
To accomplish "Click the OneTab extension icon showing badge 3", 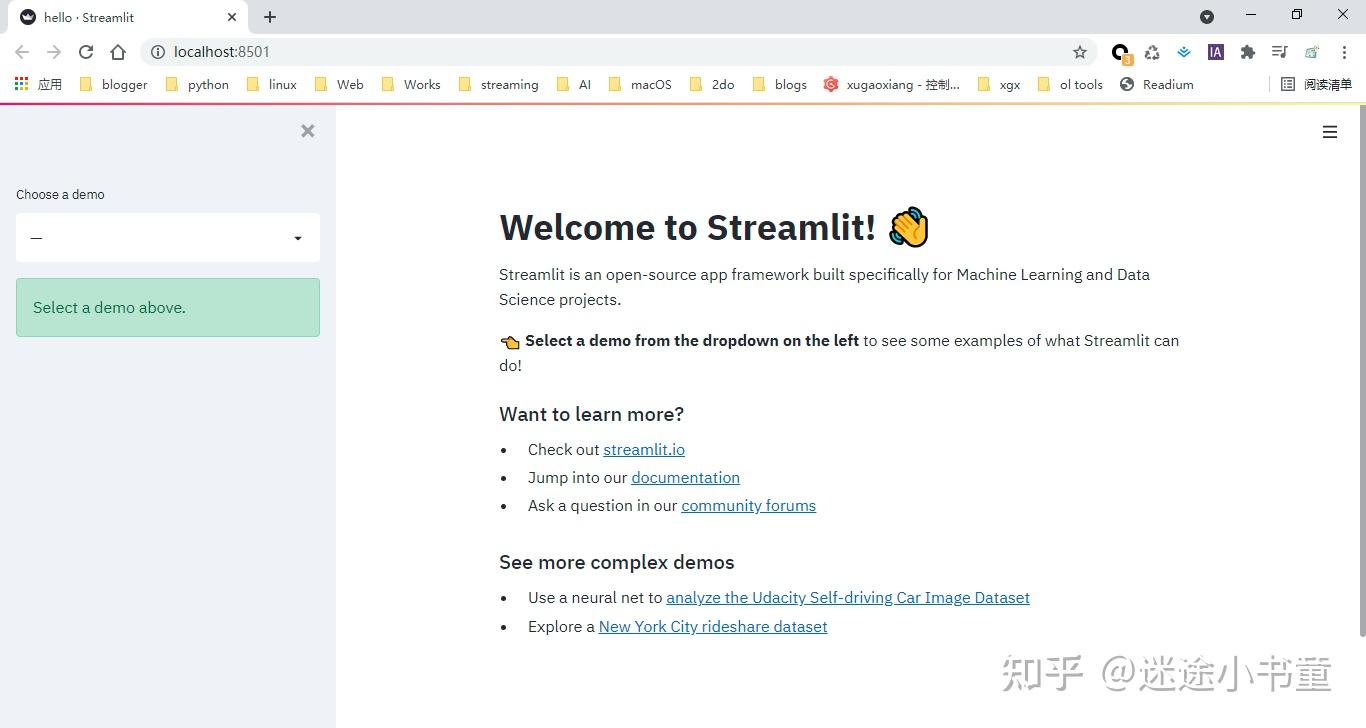I will (x=1119, y=52).
